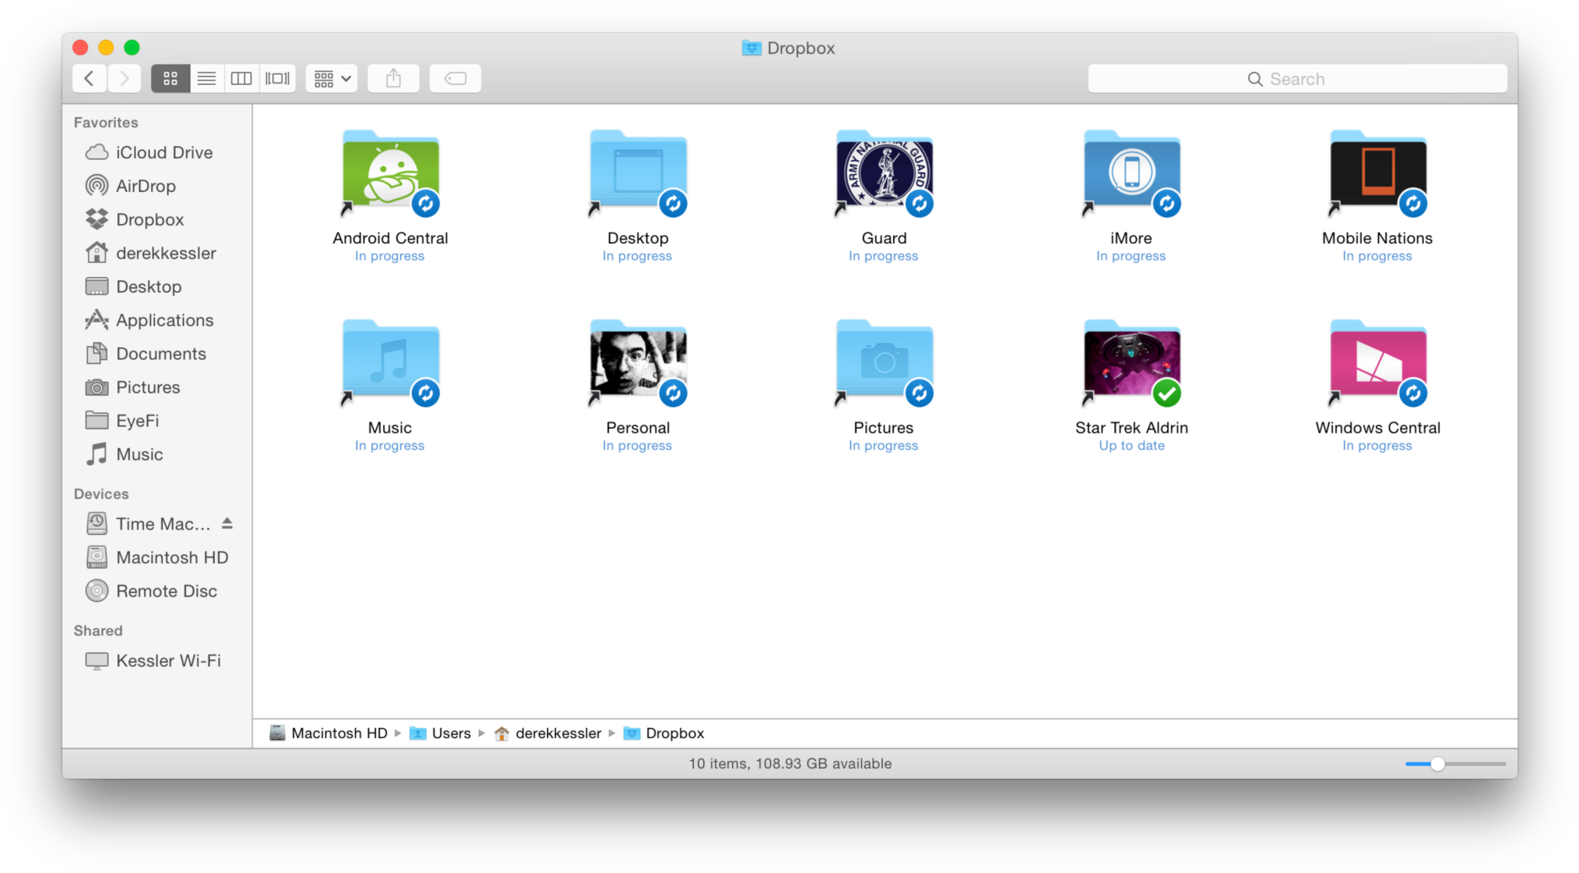Select the Windows Central folder icon

1377,364
